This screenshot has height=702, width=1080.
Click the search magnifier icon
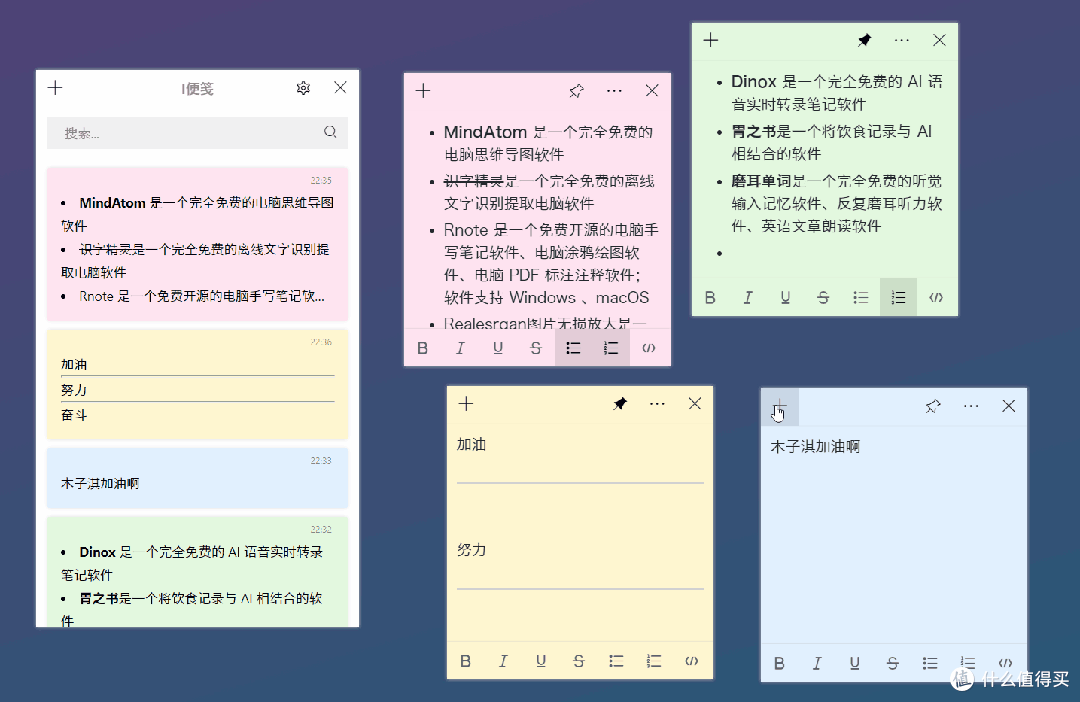(x=331, y=132)
